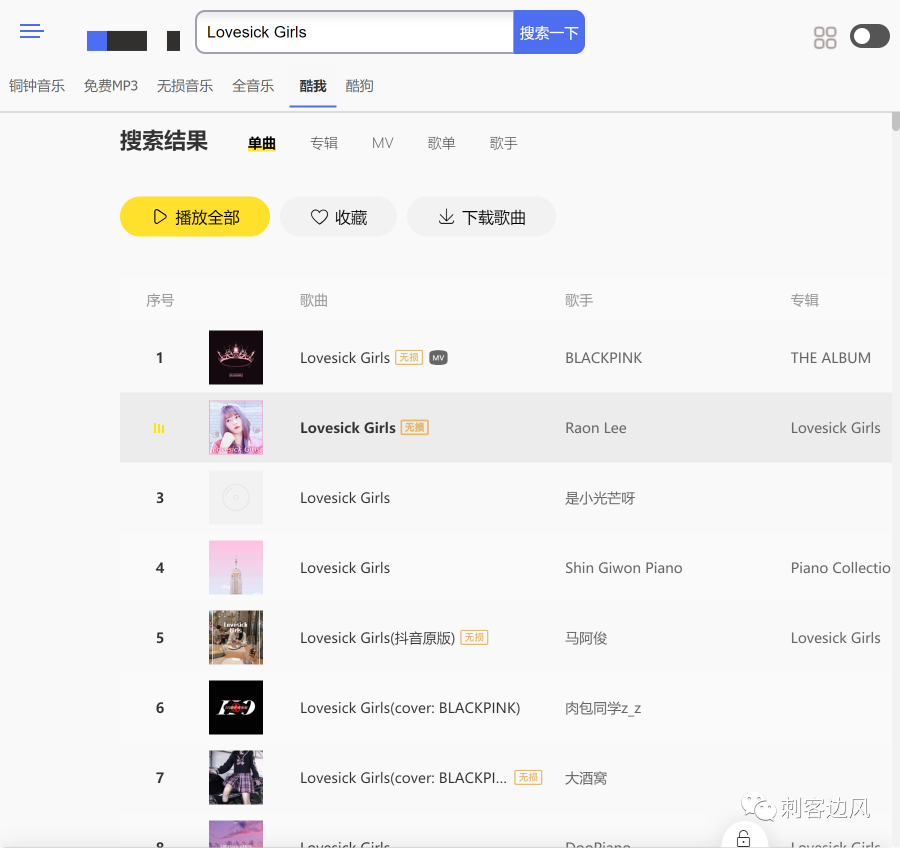
Task: Open the MV results tab
Action: (x=382, y=143)
